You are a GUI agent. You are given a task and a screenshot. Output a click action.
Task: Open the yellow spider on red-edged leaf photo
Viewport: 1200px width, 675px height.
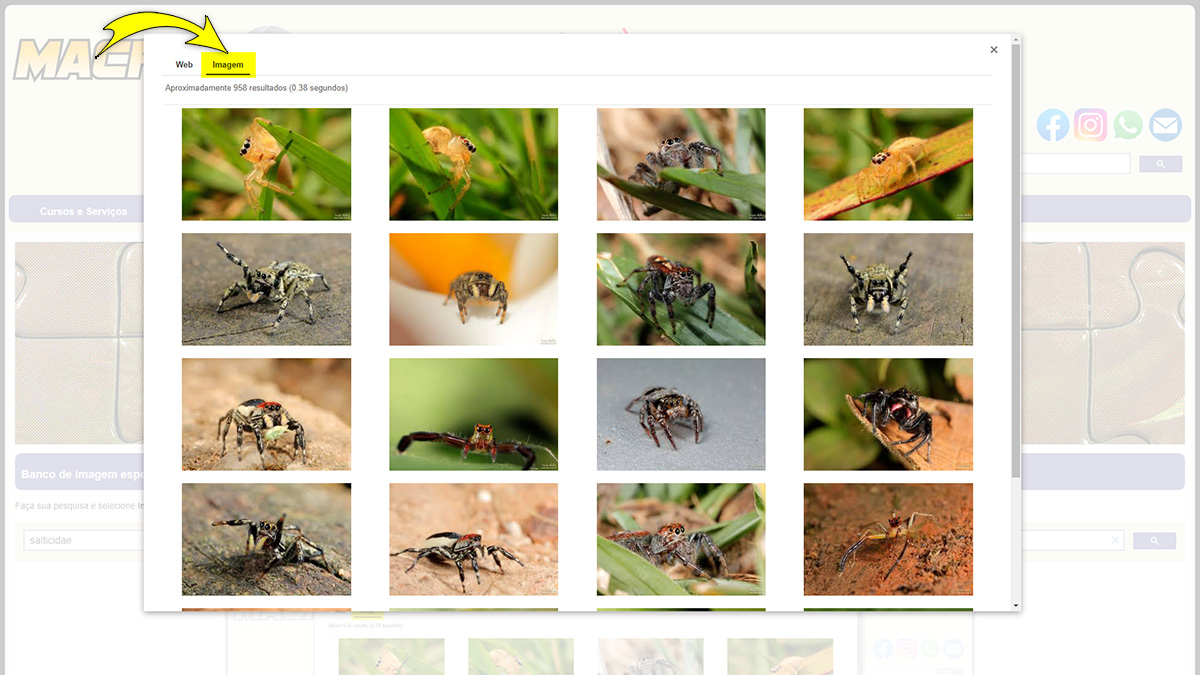[x=888, y=164]
